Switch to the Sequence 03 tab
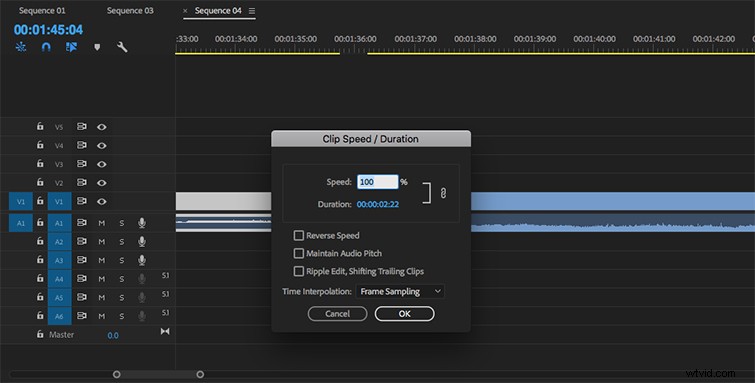755x383 pixels. [130, 11]
